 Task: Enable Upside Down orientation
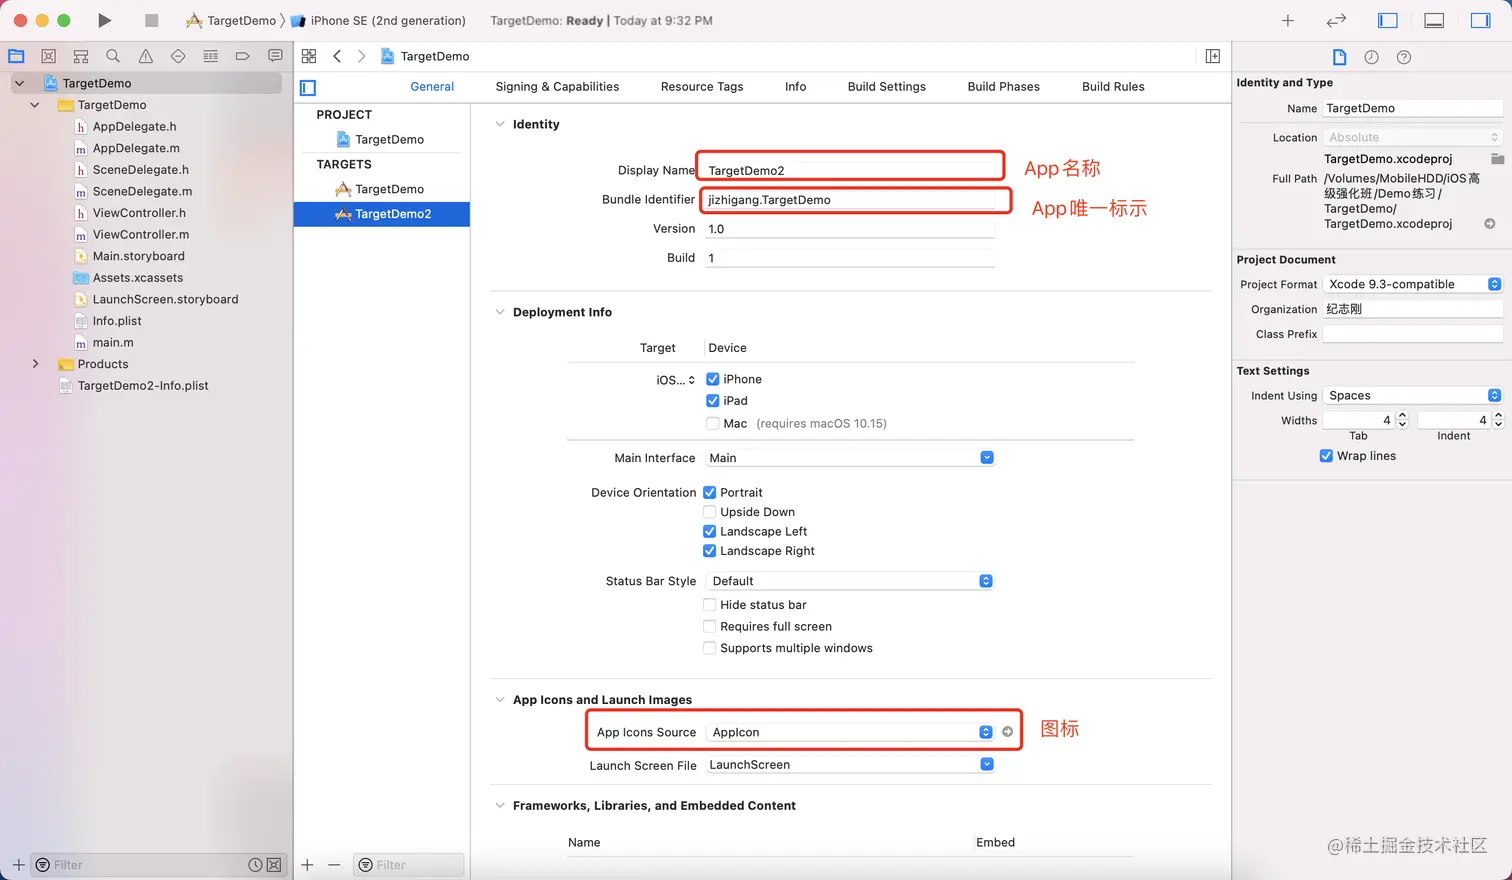(x=709, y=512)
